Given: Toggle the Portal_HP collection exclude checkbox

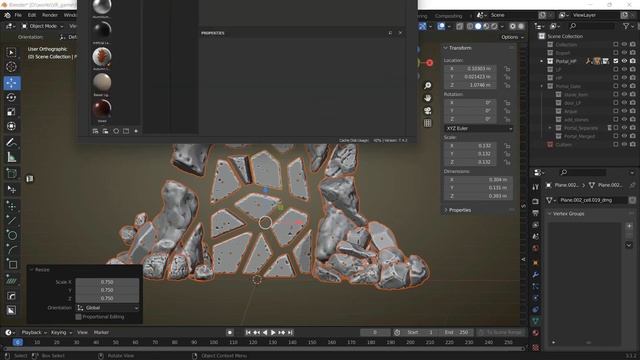Looking at the screenshot, I should pos(616,61).
